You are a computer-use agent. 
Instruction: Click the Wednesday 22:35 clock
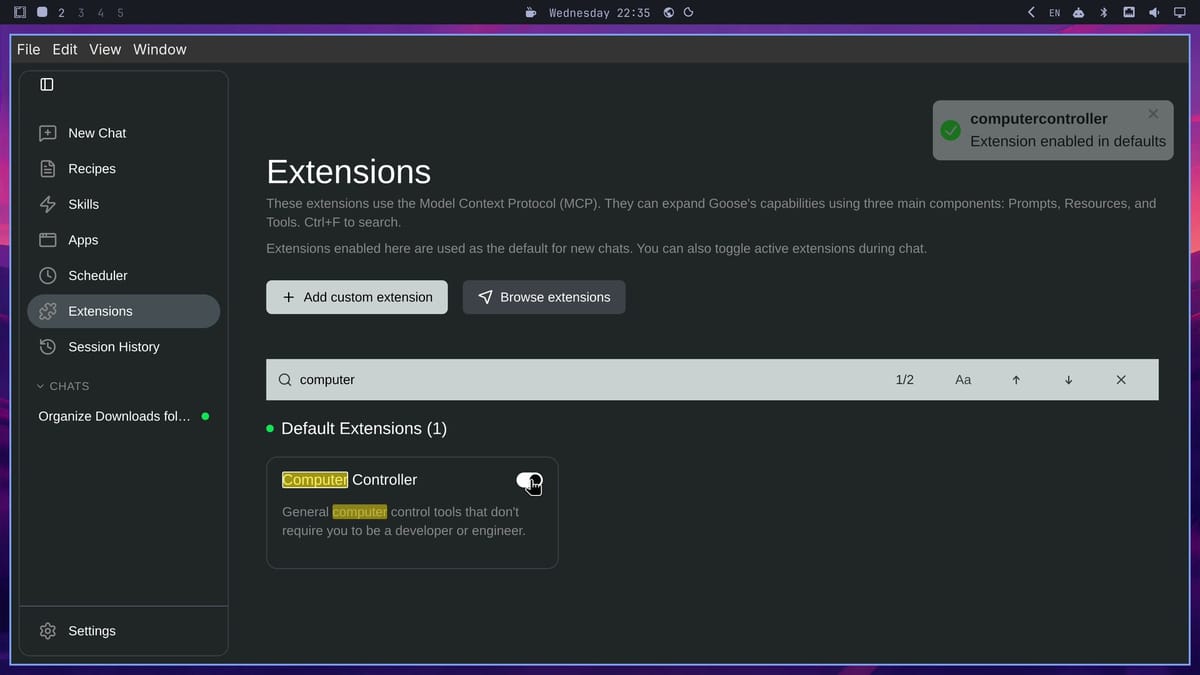[599, 13]
